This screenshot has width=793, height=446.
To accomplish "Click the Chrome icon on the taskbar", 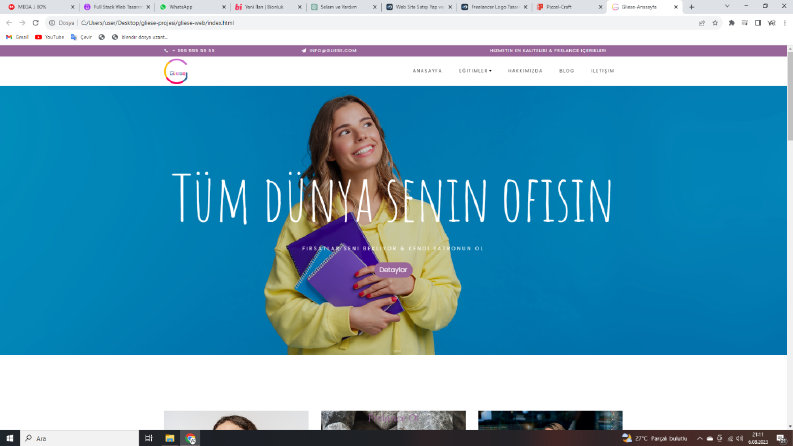I will point(191,438).
